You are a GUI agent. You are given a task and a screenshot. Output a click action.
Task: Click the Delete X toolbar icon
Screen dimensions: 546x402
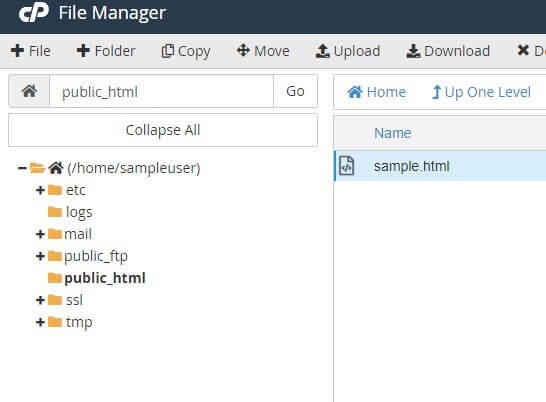(523, 51)
